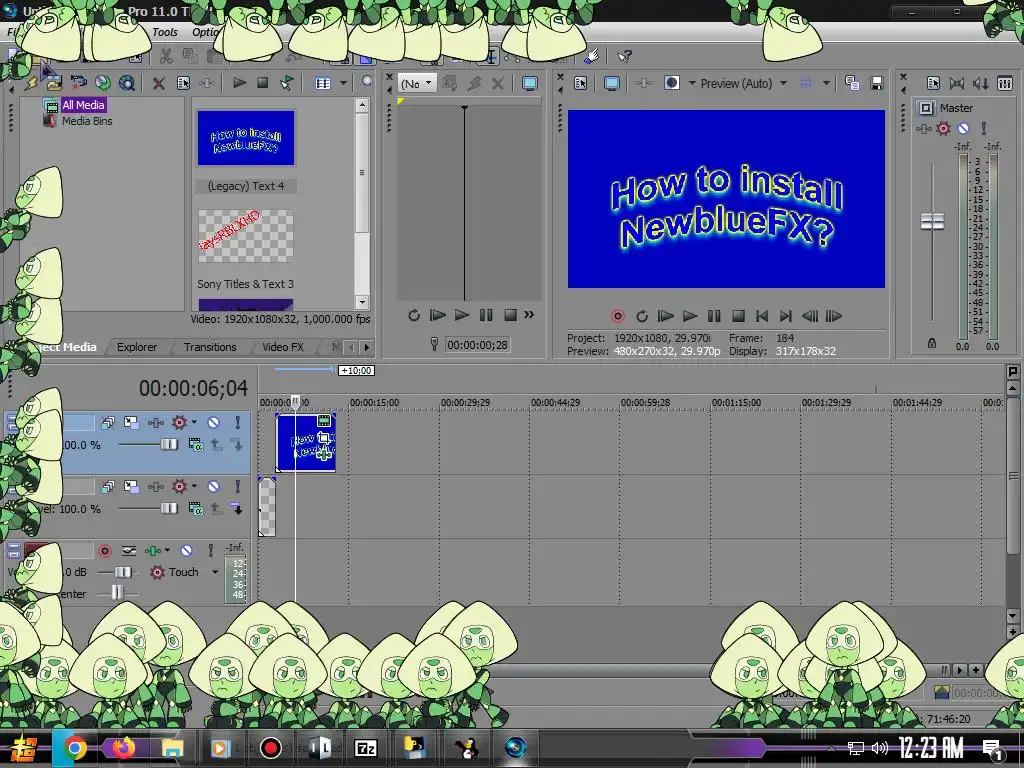Save snapshot to file in preview toolbar
Image resolution: width=1024 pixels, height=768 pixels.
coord(876,83)
